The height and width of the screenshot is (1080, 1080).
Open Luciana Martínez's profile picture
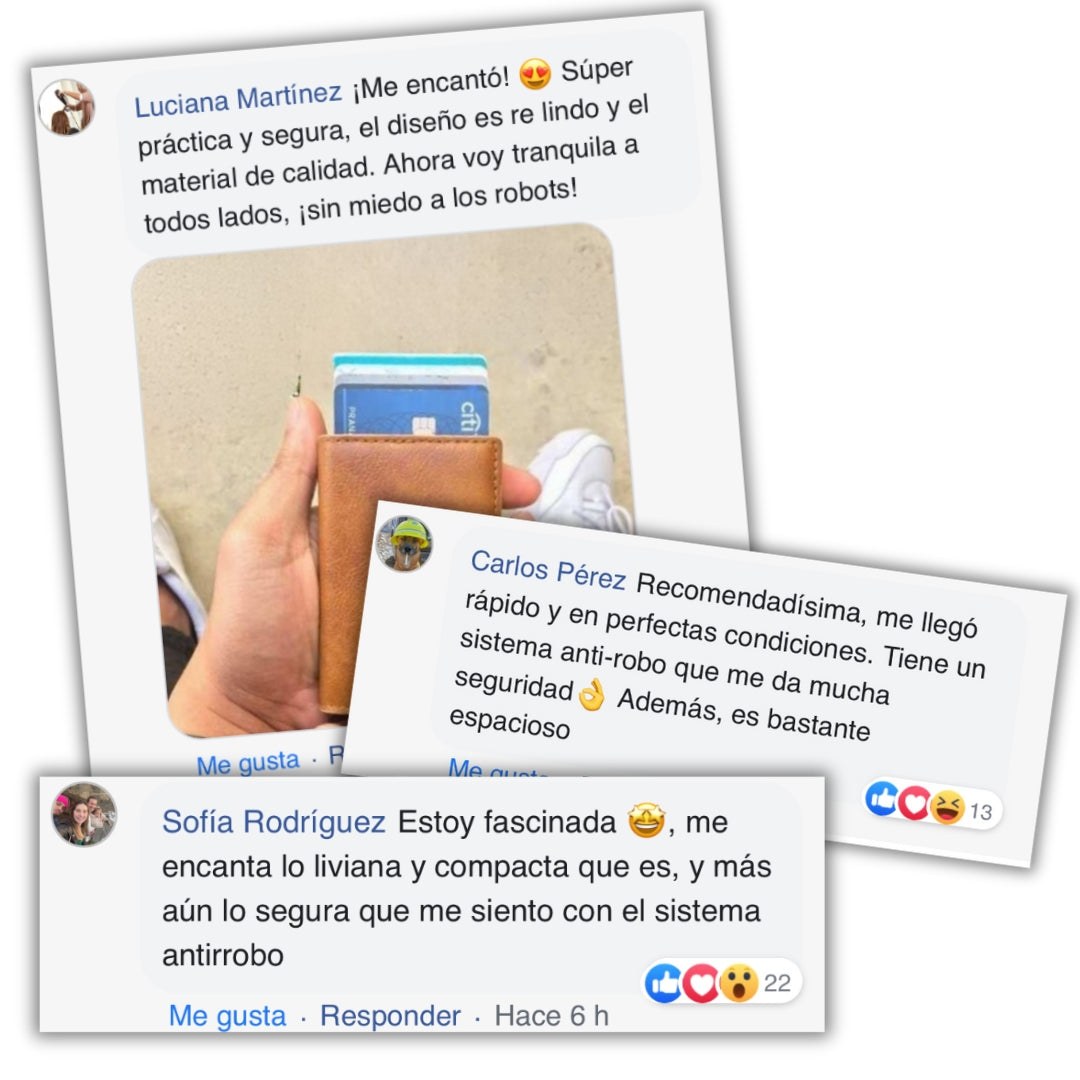(x=66, y=107)
